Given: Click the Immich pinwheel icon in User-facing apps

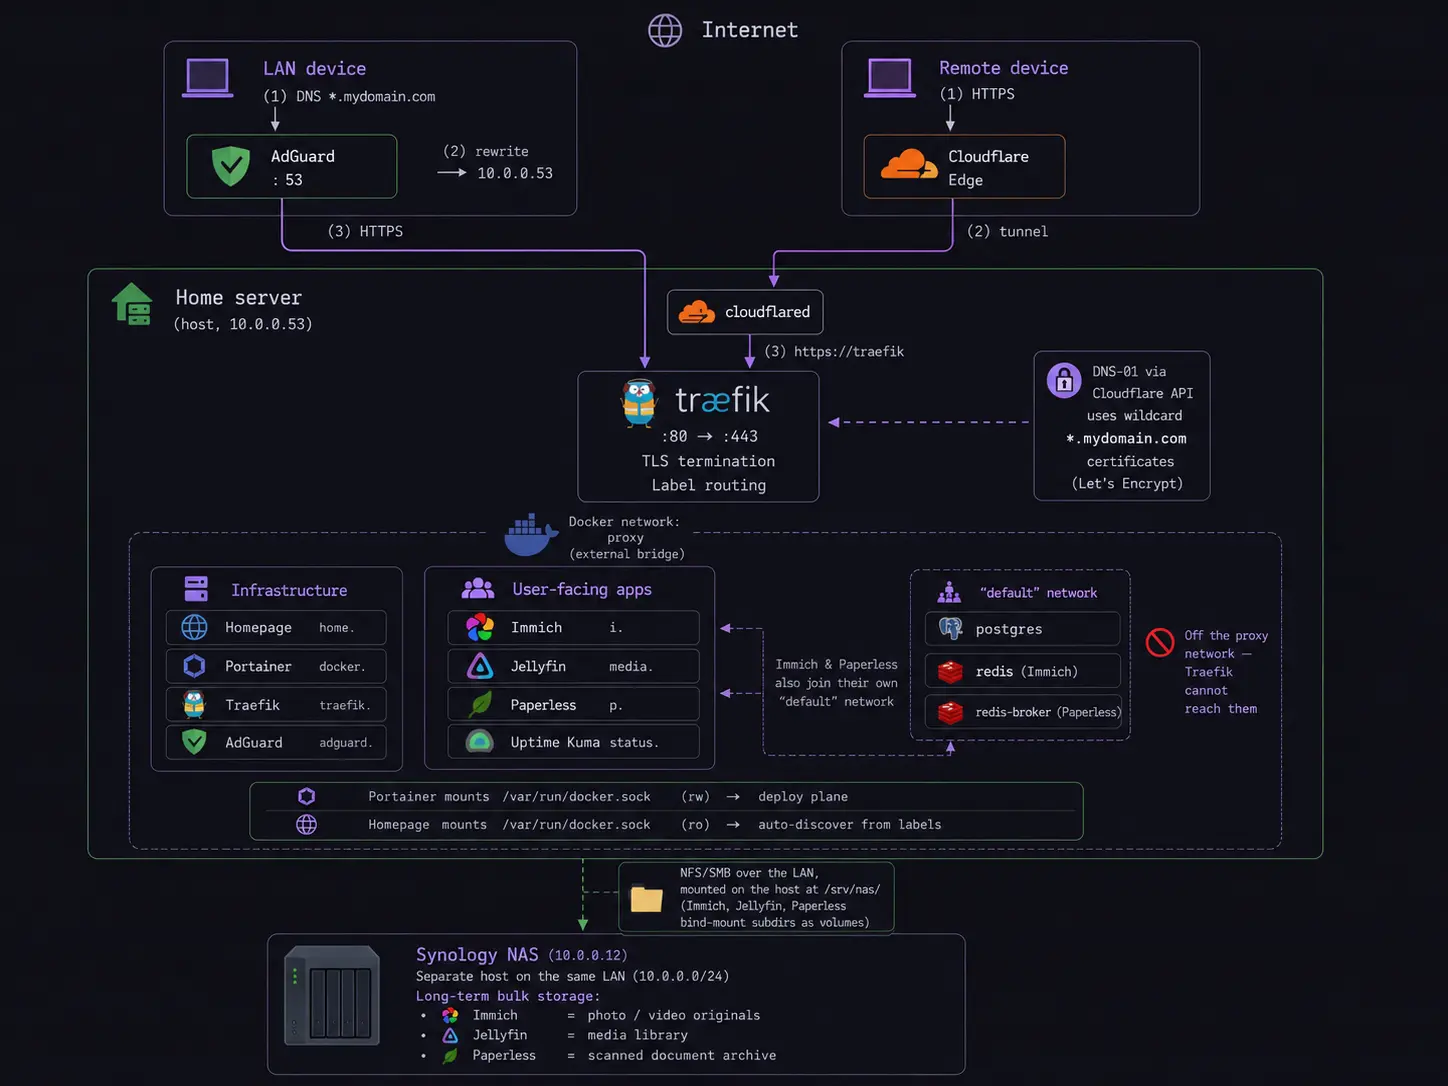Looking at the screenshot, I should pos(480,627).
